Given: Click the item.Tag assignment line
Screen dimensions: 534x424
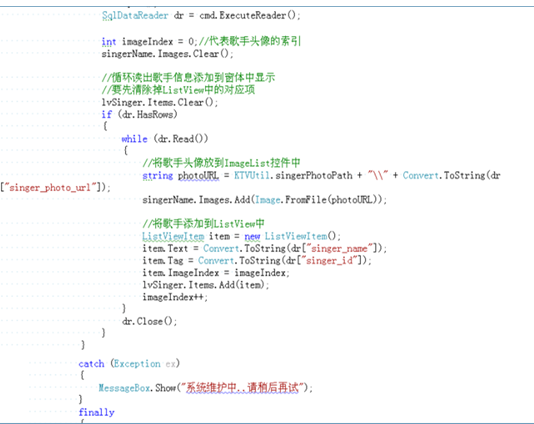Looking at the screenshot, I should (257, 261).
